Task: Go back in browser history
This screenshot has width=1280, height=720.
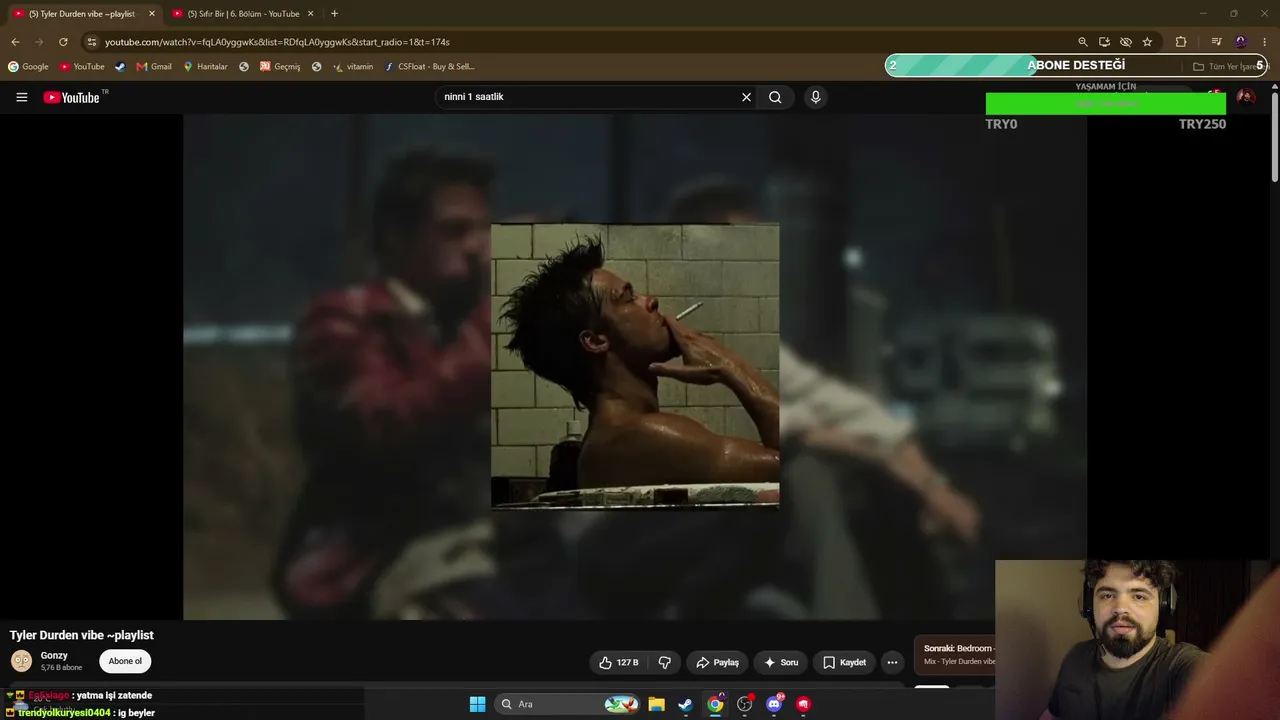Action: [x=15, y=42]
